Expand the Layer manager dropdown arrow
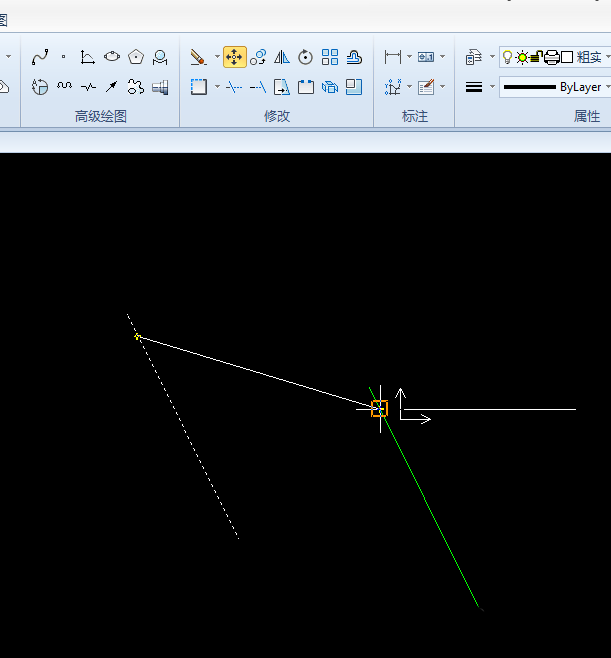The width and height of the screenshot is (611, 658). 492,57
